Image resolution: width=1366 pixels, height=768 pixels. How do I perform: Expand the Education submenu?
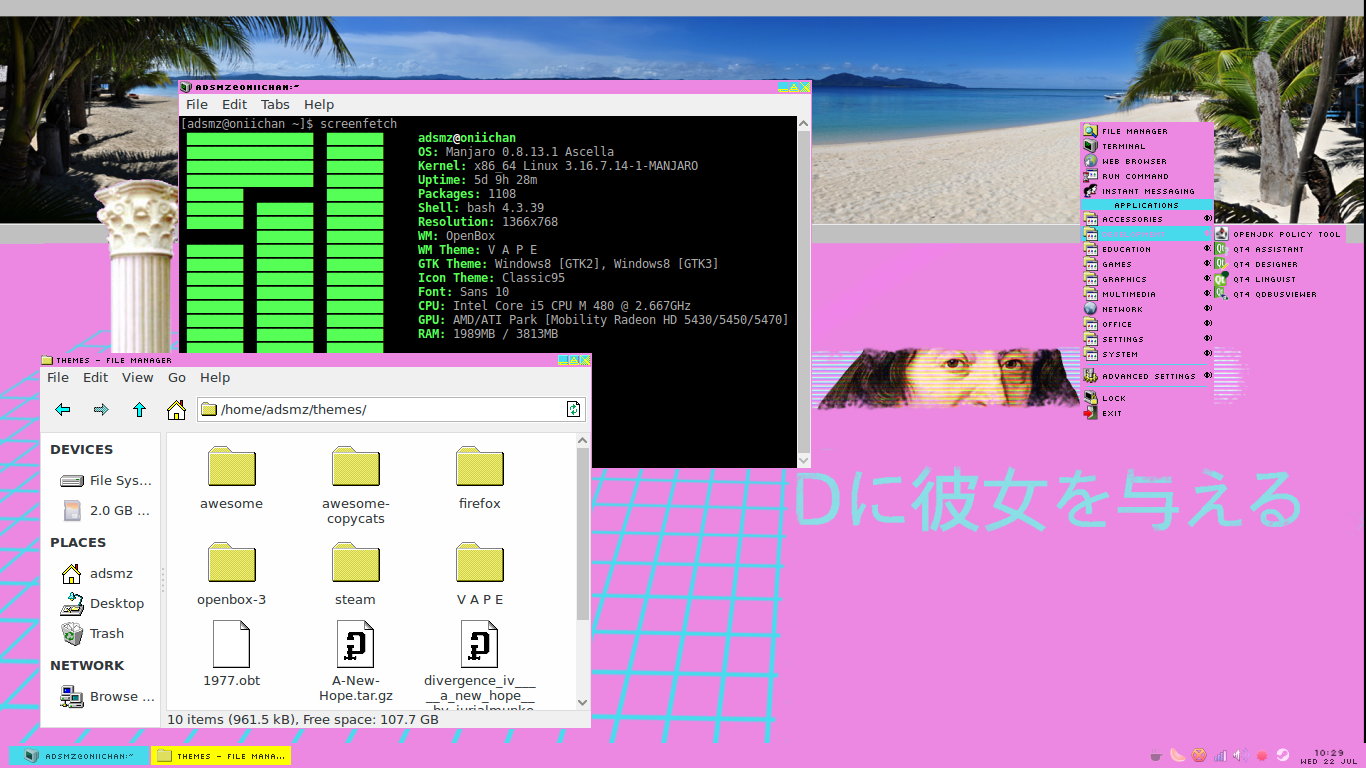[x=1147, y=249]
